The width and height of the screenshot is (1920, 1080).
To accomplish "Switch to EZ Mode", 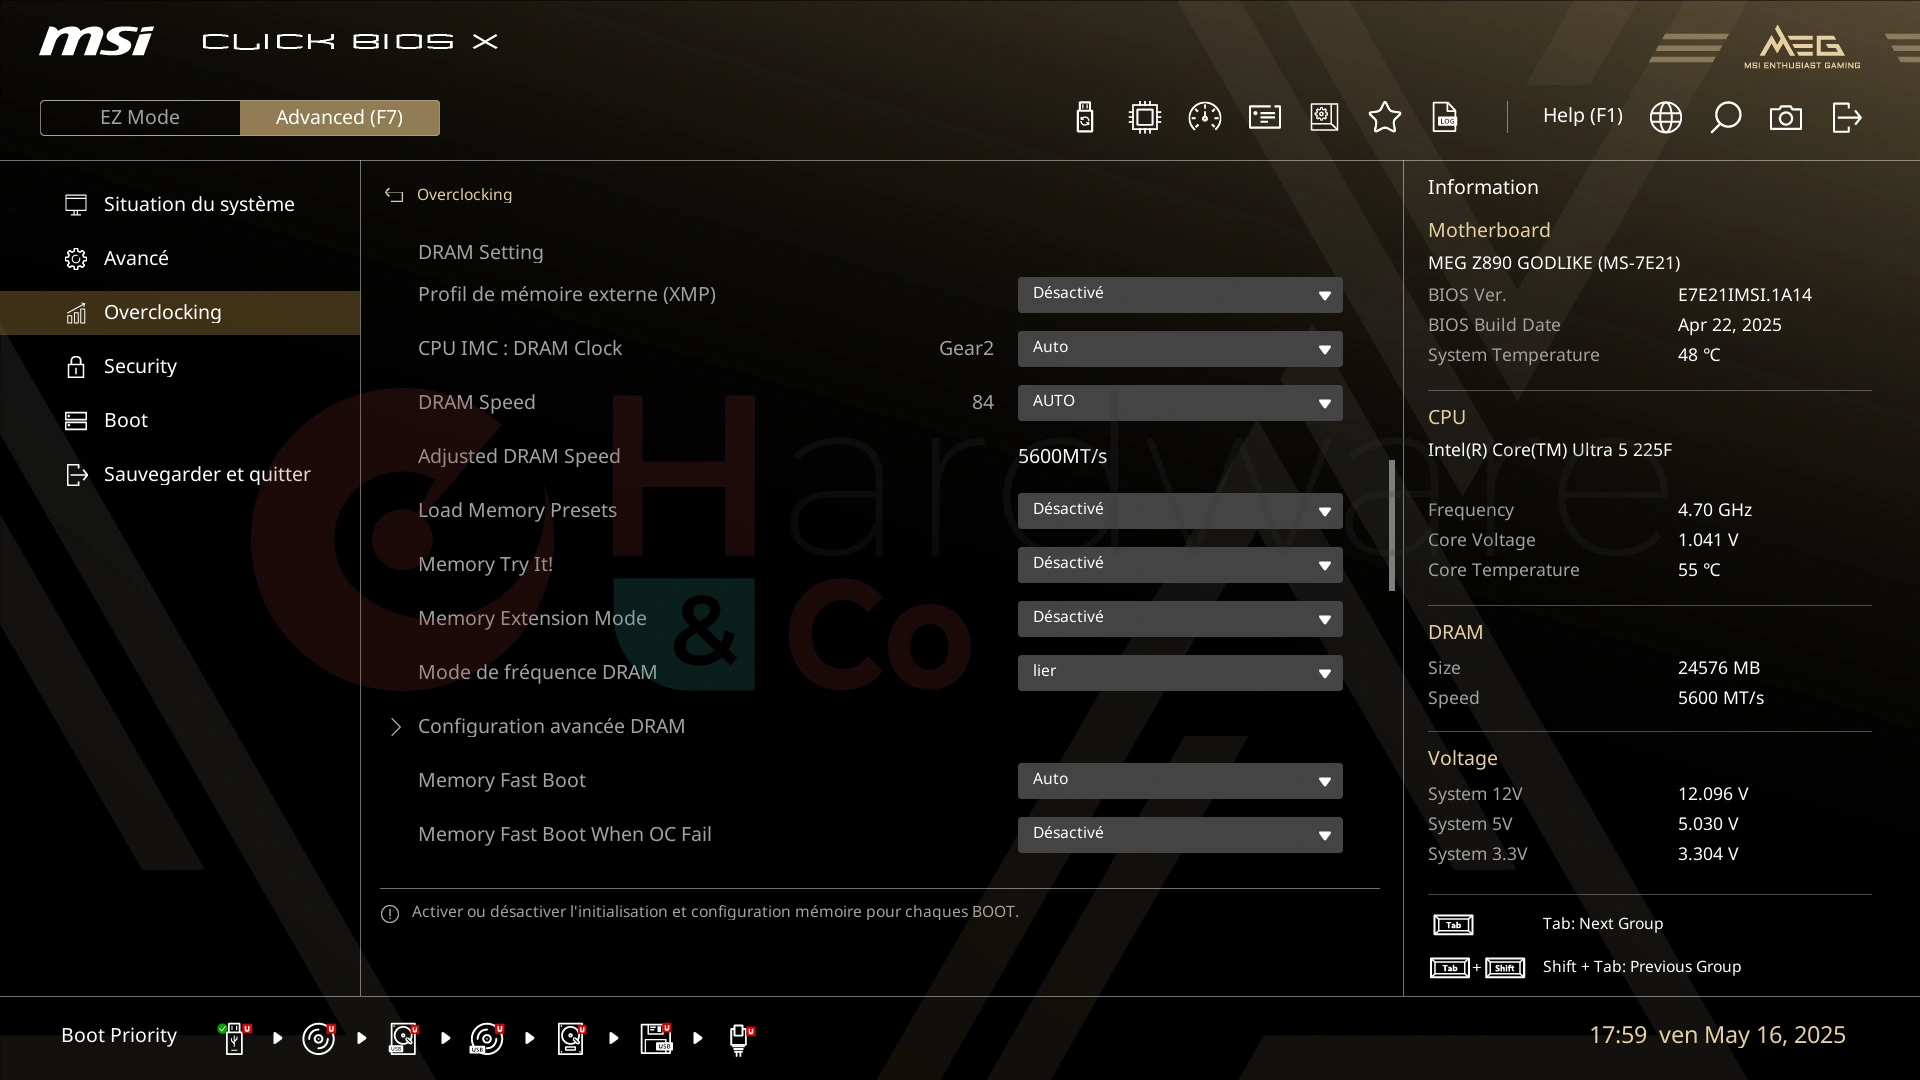I will [x=140, y=118].
